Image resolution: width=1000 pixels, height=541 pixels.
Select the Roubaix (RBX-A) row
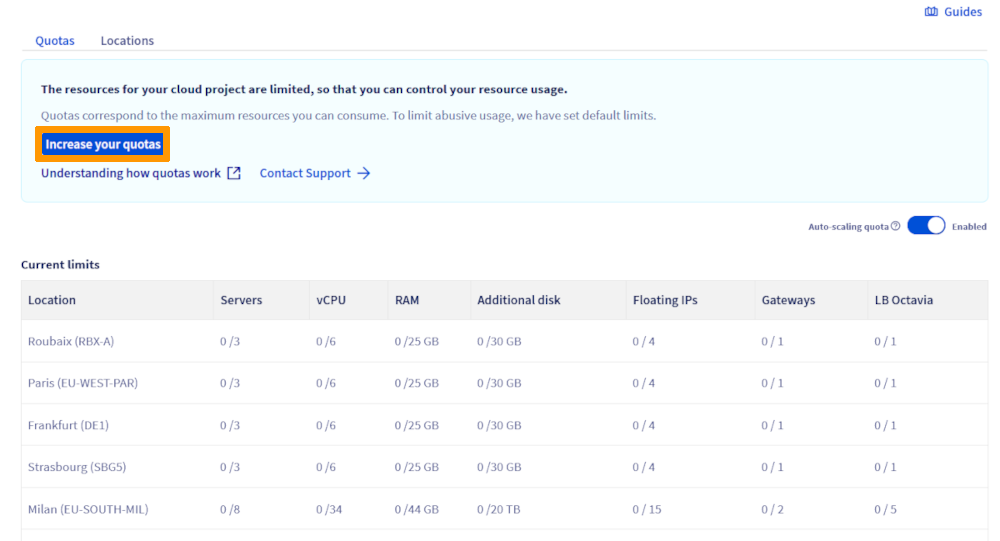click(71, 342)
